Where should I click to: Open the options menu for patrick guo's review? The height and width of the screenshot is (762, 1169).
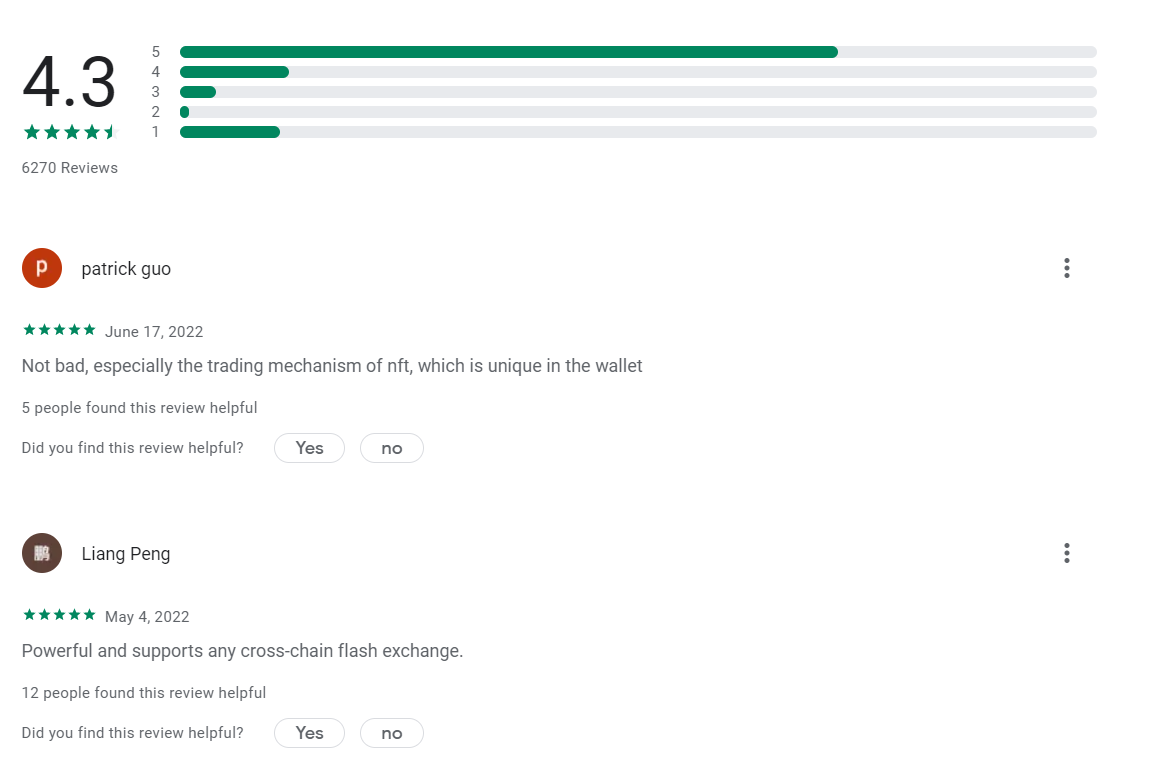1067,268
